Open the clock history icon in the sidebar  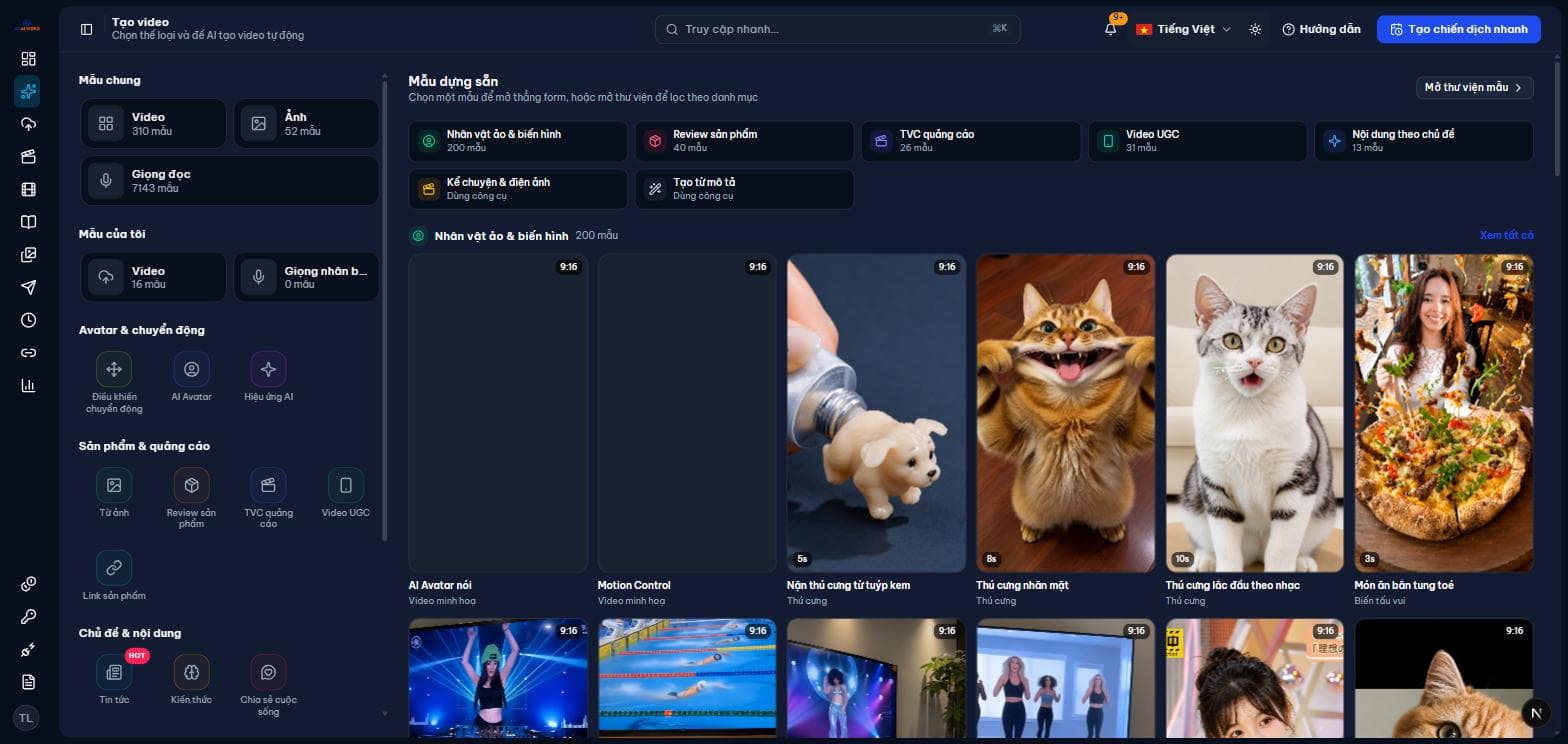28,320
